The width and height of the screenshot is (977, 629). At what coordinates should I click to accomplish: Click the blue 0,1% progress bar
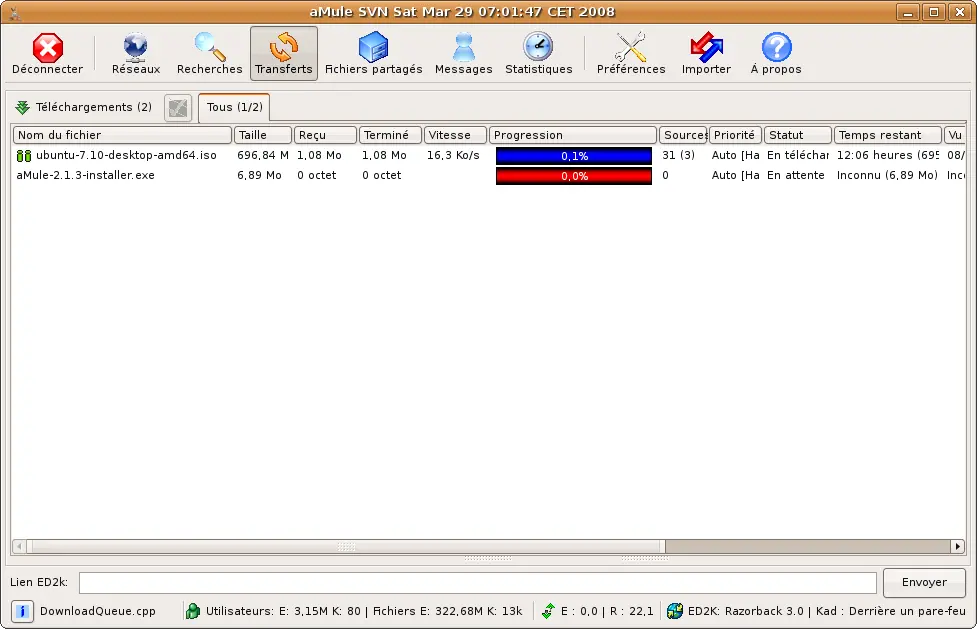coord(574,156)
